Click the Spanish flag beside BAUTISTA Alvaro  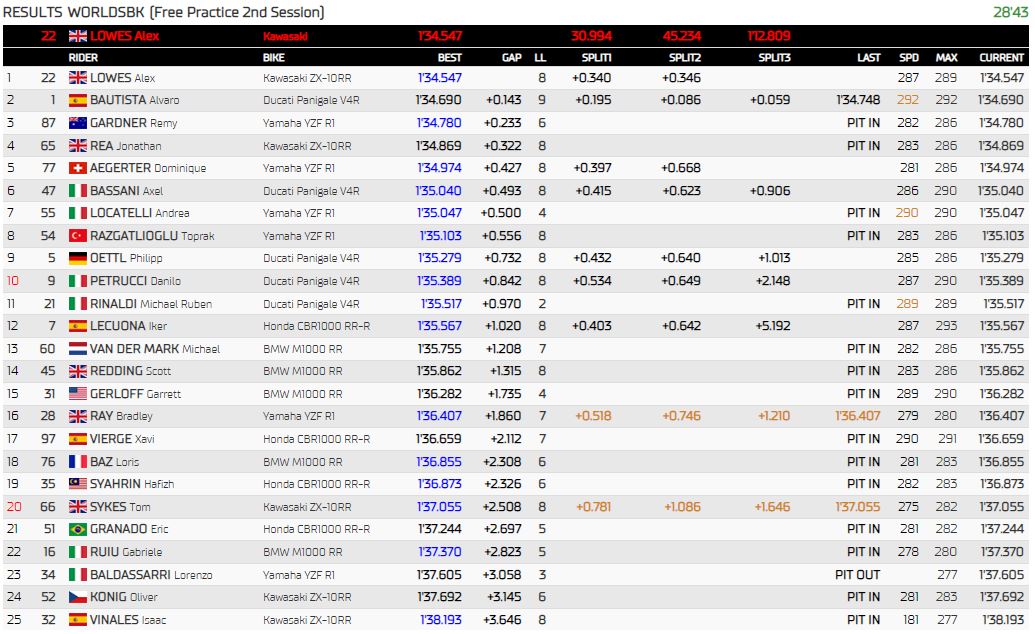point(78,100)
